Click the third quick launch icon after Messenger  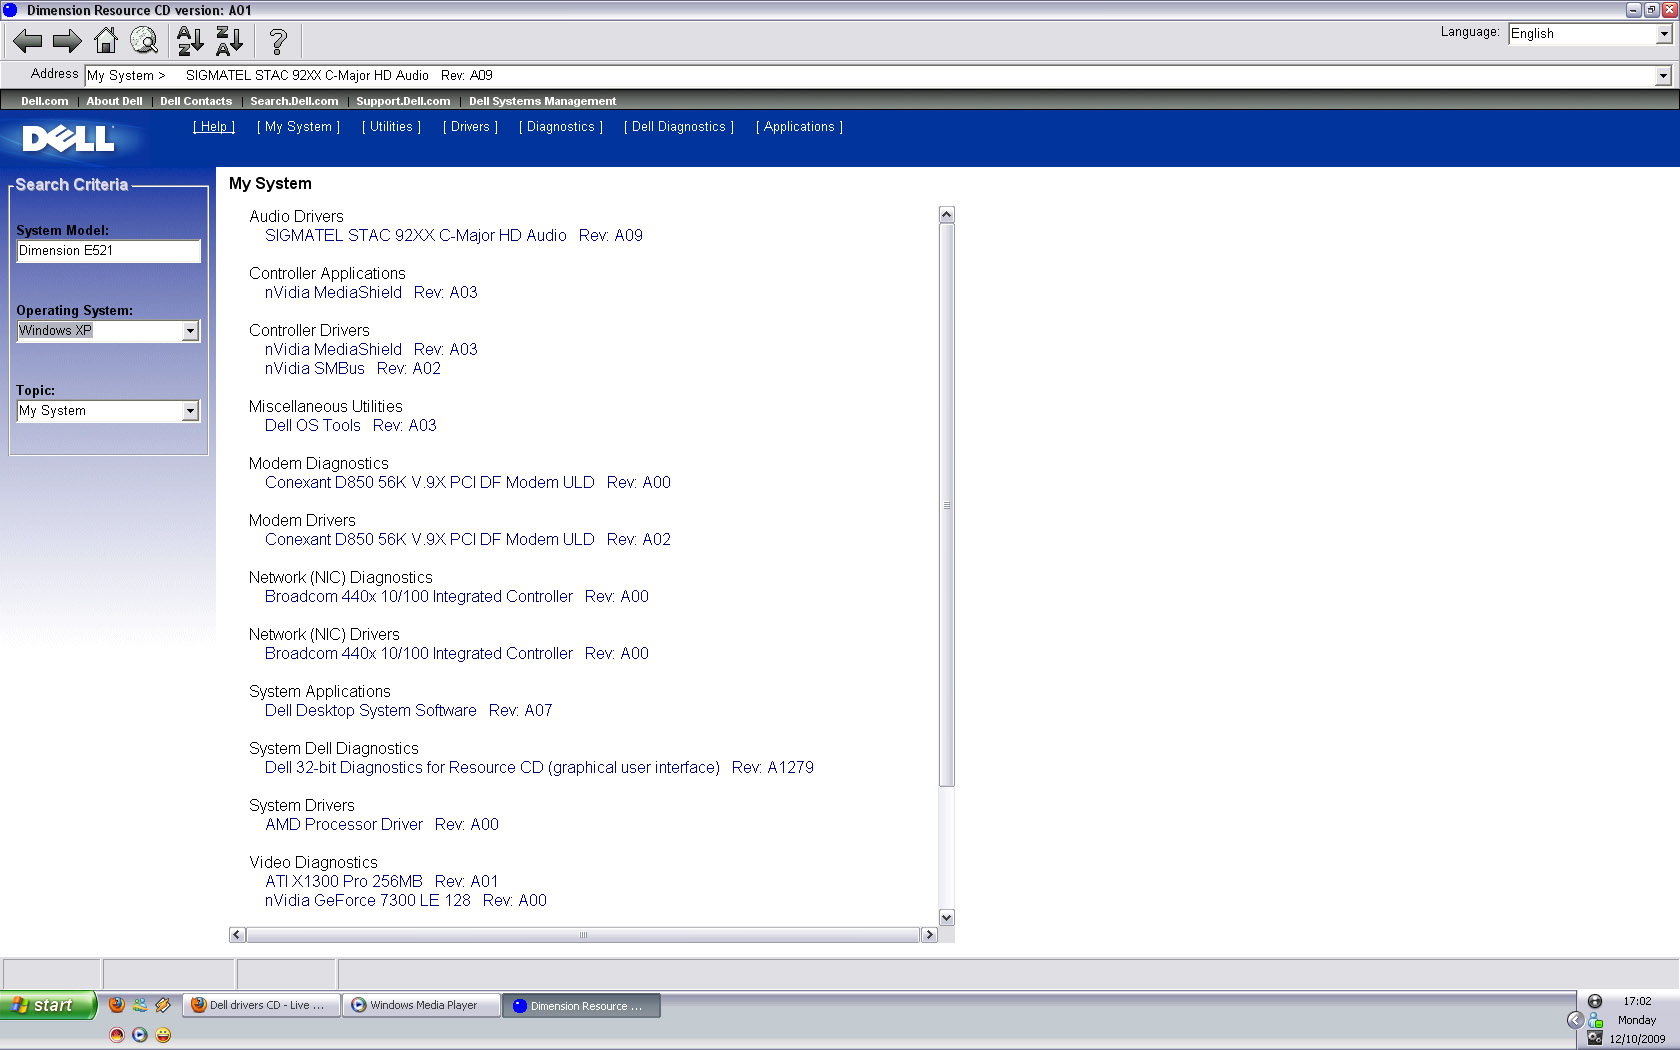[163, 1005]
